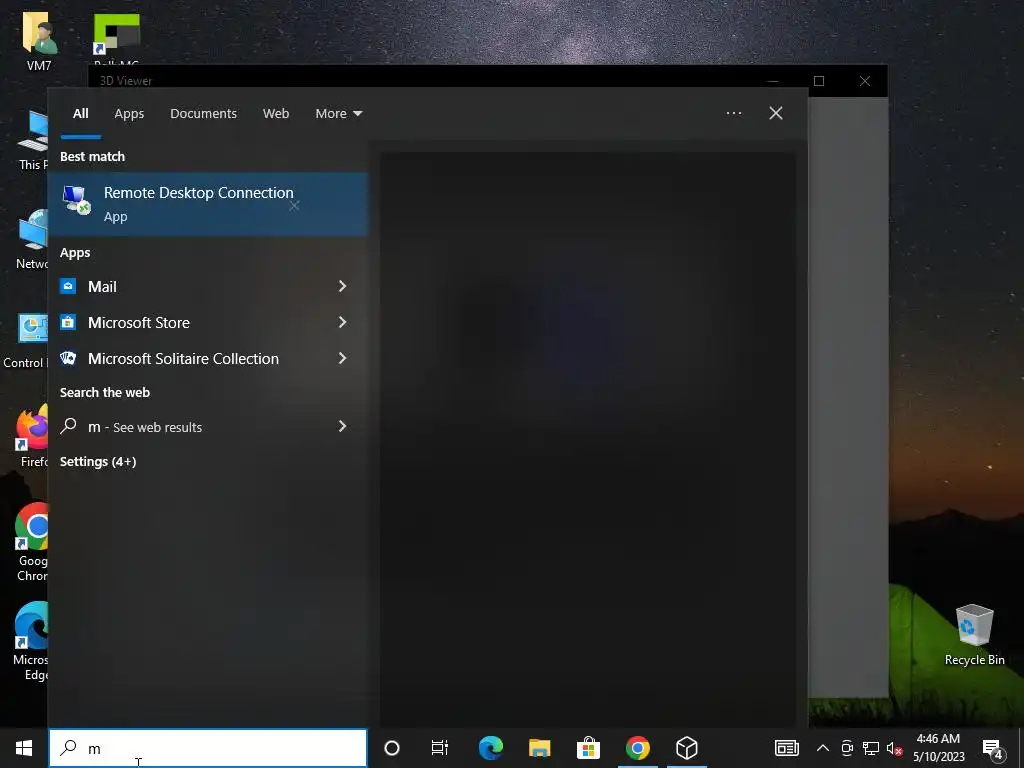
Task: Launch Microsoft Edge from the taskbar
Action: tap(490, 748)
